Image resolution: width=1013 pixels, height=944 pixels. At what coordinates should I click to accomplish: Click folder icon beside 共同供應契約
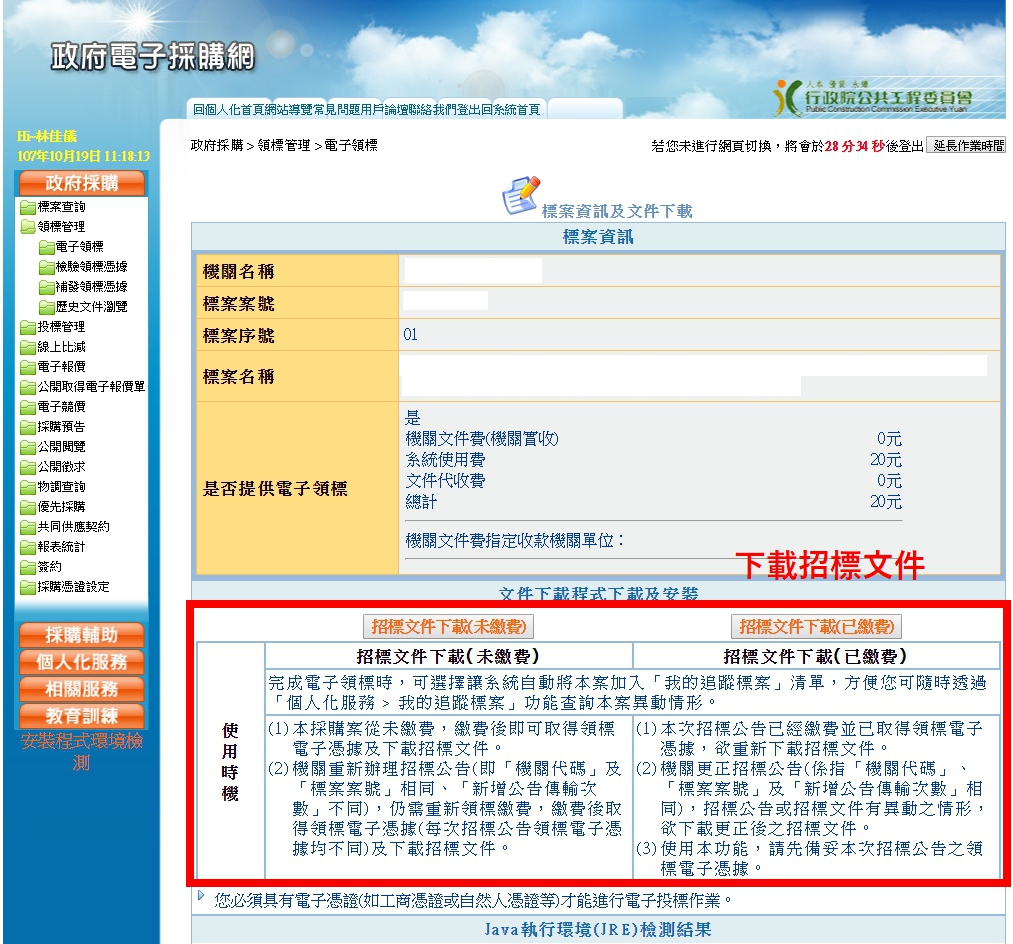[28, 527]
